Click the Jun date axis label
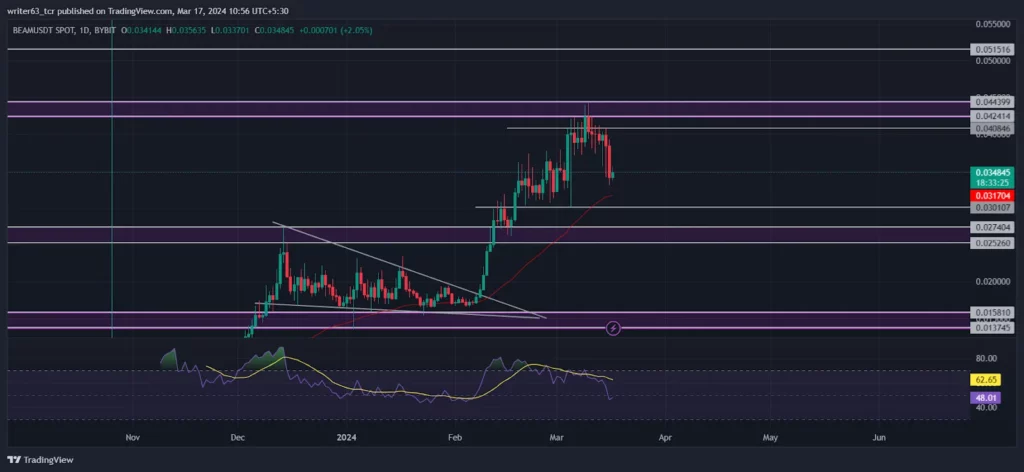The height and width of the screenshot is (472, 1024). click(879, 437)
